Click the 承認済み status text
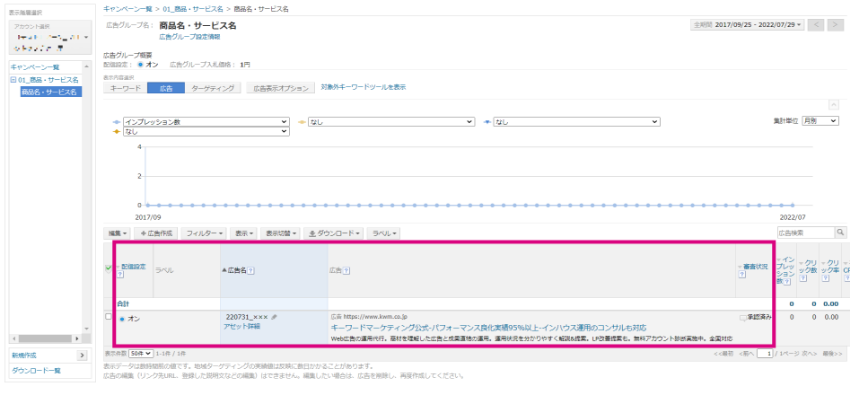Image resolution: width=850 pixels, height=394 pixels. coord(760,317)
